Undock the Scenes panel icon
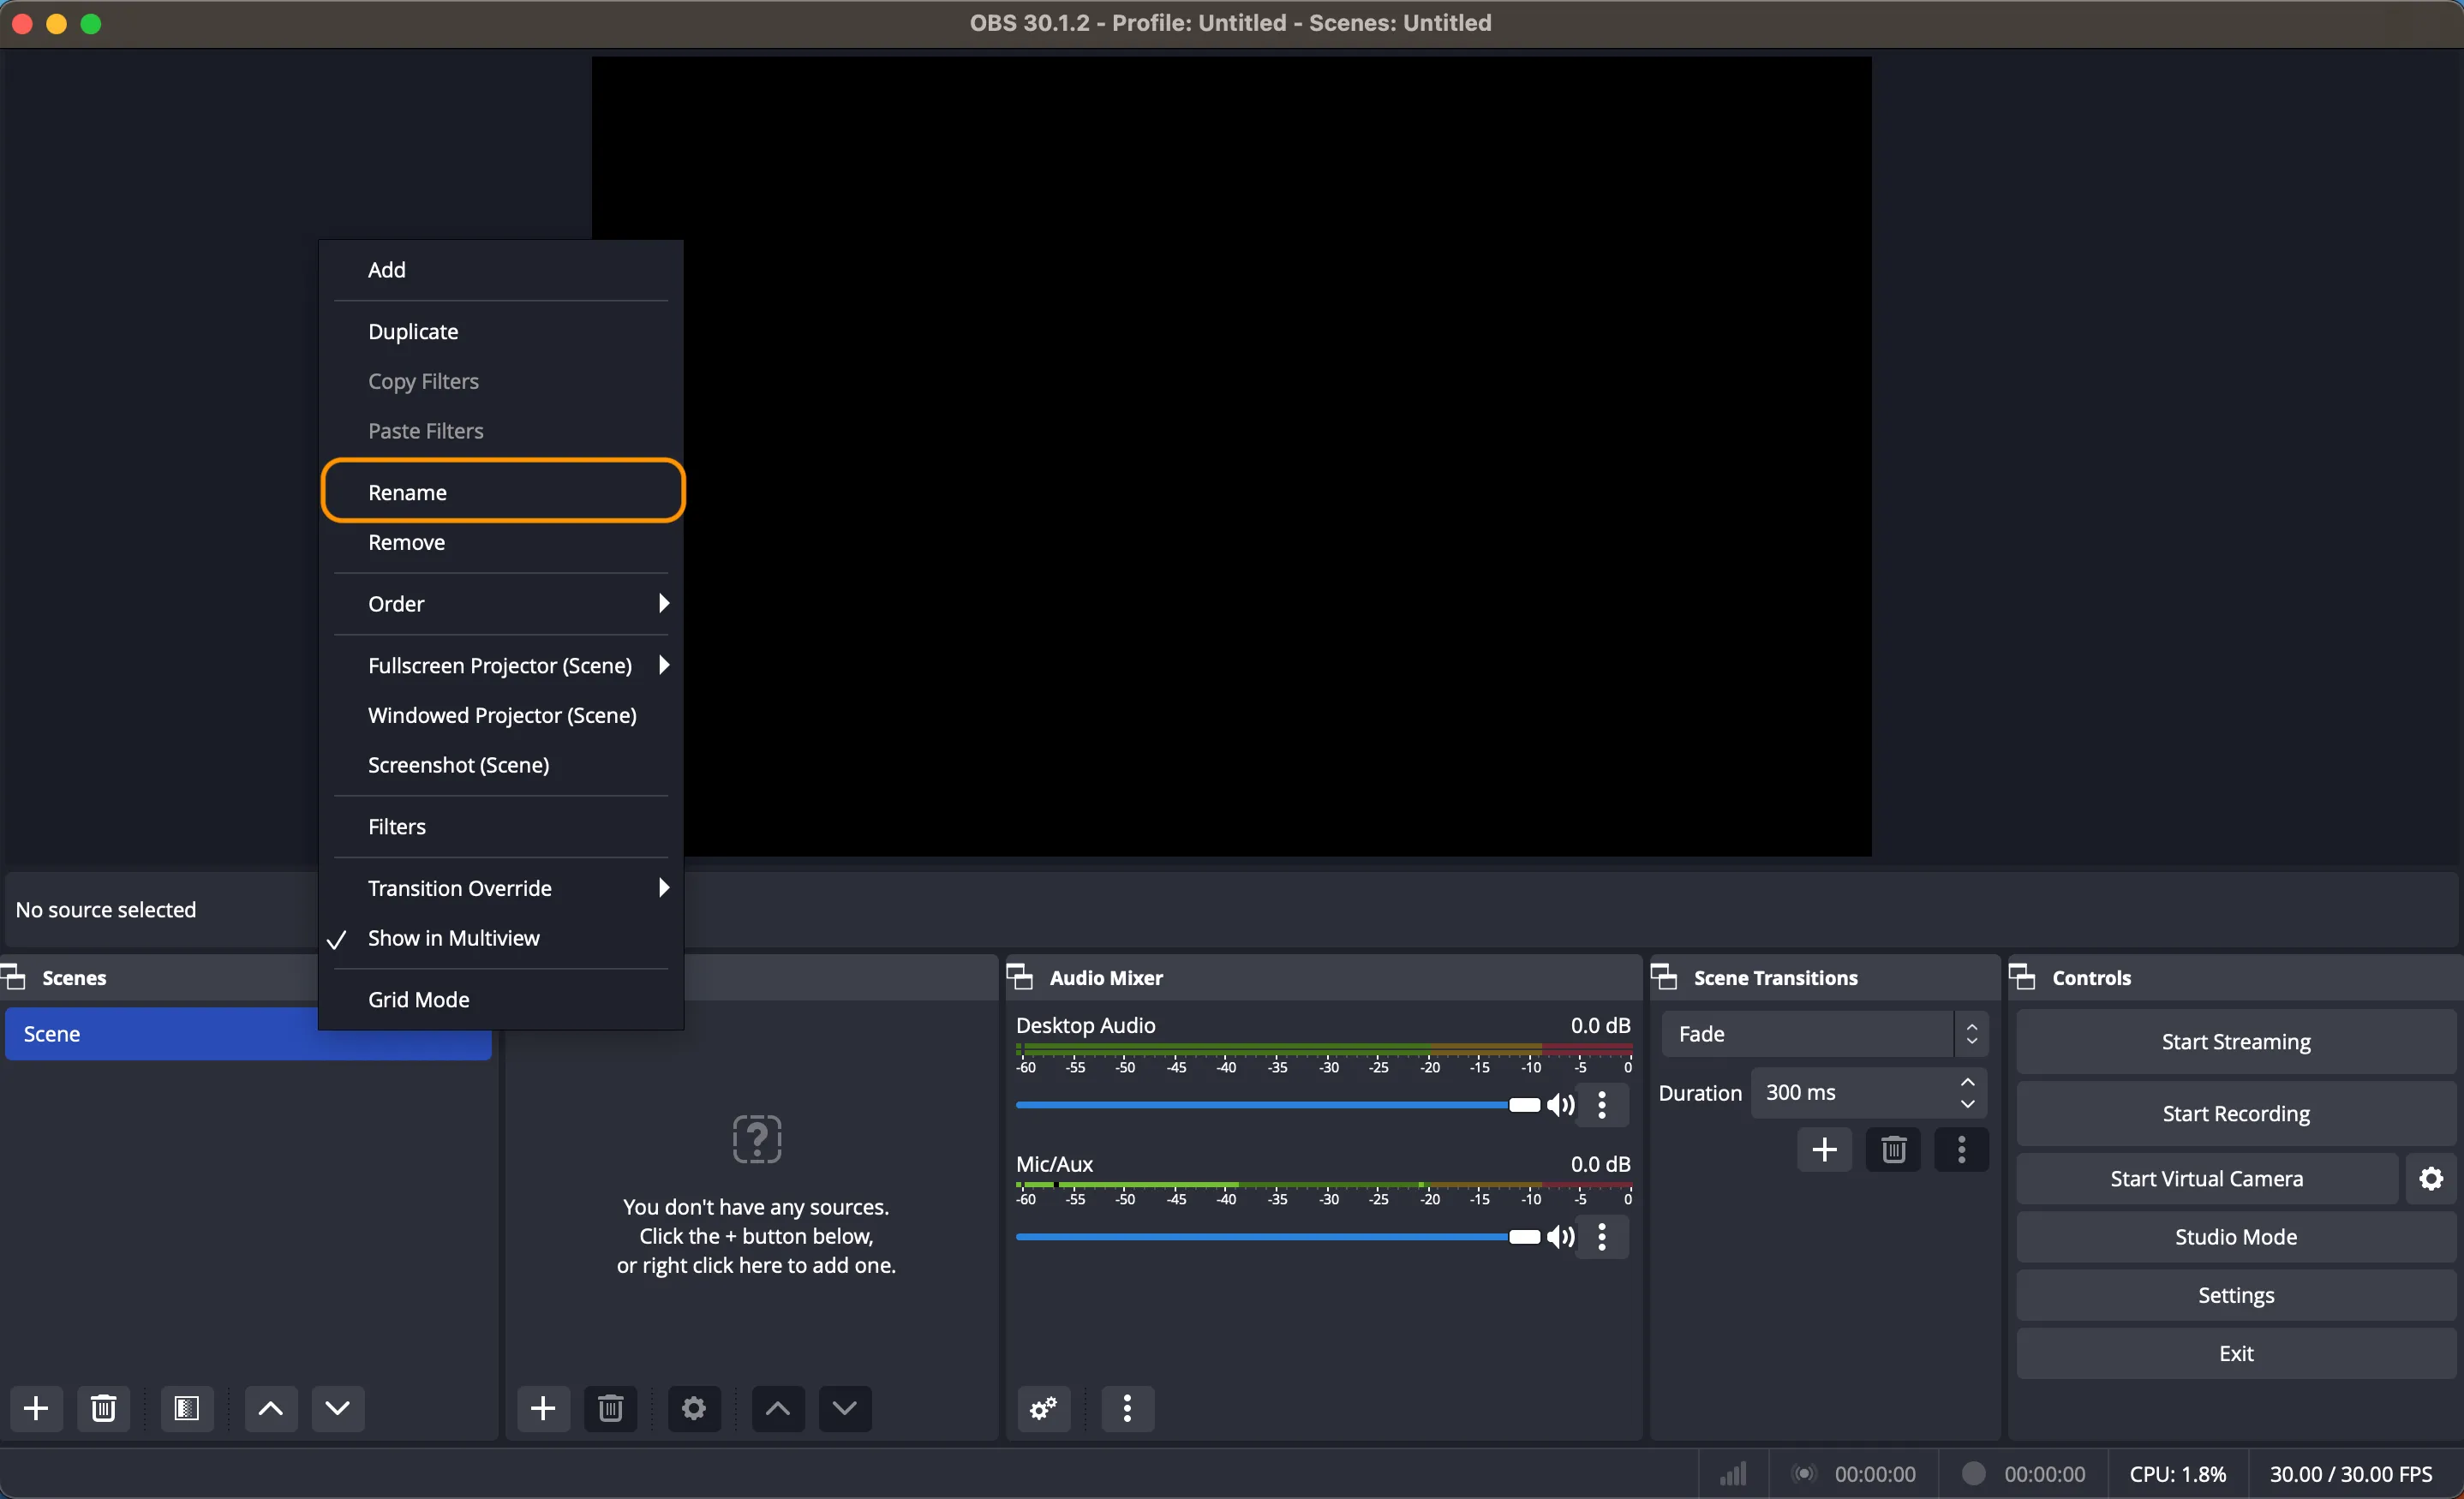Screen dimensions: 2464x1499 click(x=14, y=977)
